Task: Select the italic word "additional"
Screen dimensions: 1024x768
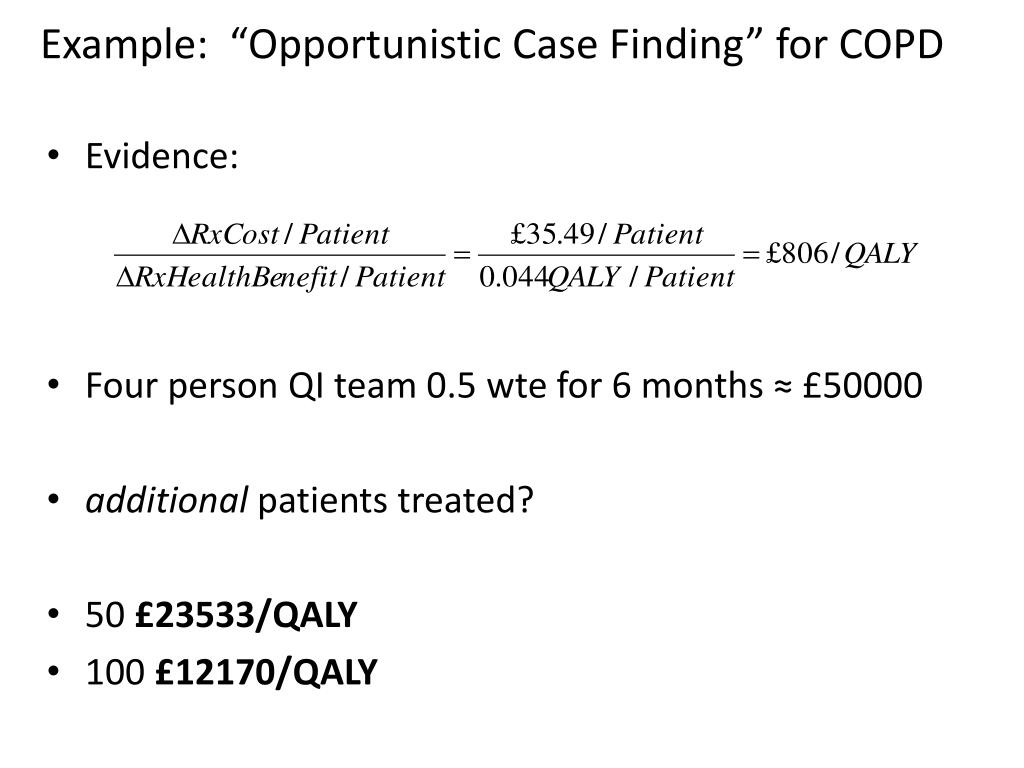Action: pos(166,500)
